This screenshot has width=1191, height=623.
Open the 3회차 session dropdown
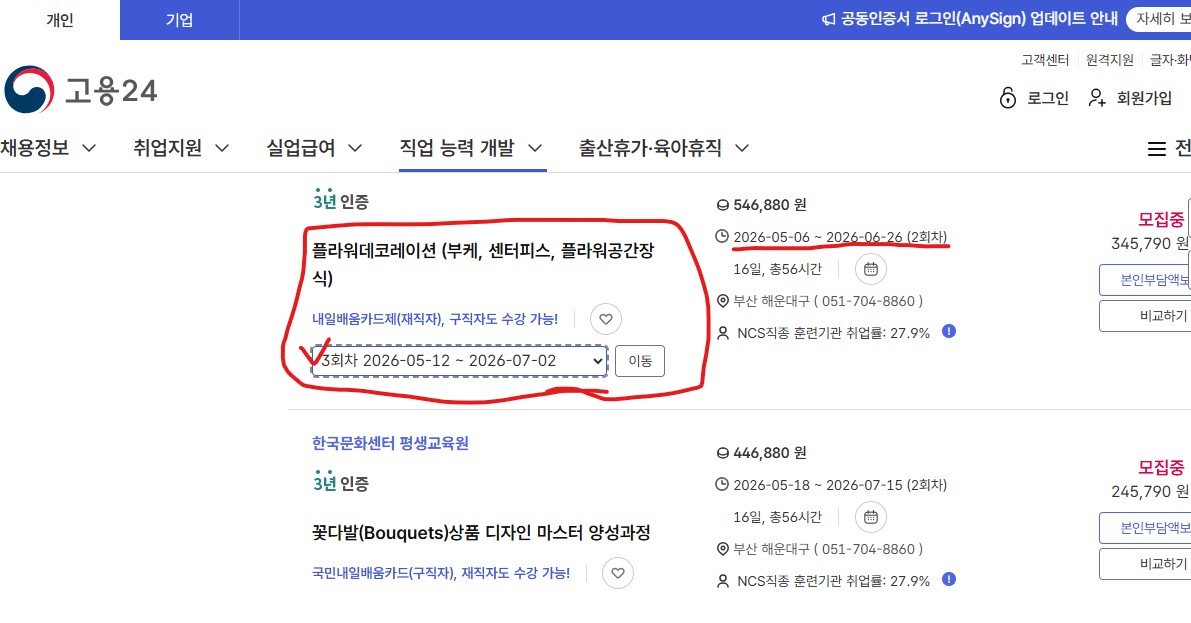point(459,360)
